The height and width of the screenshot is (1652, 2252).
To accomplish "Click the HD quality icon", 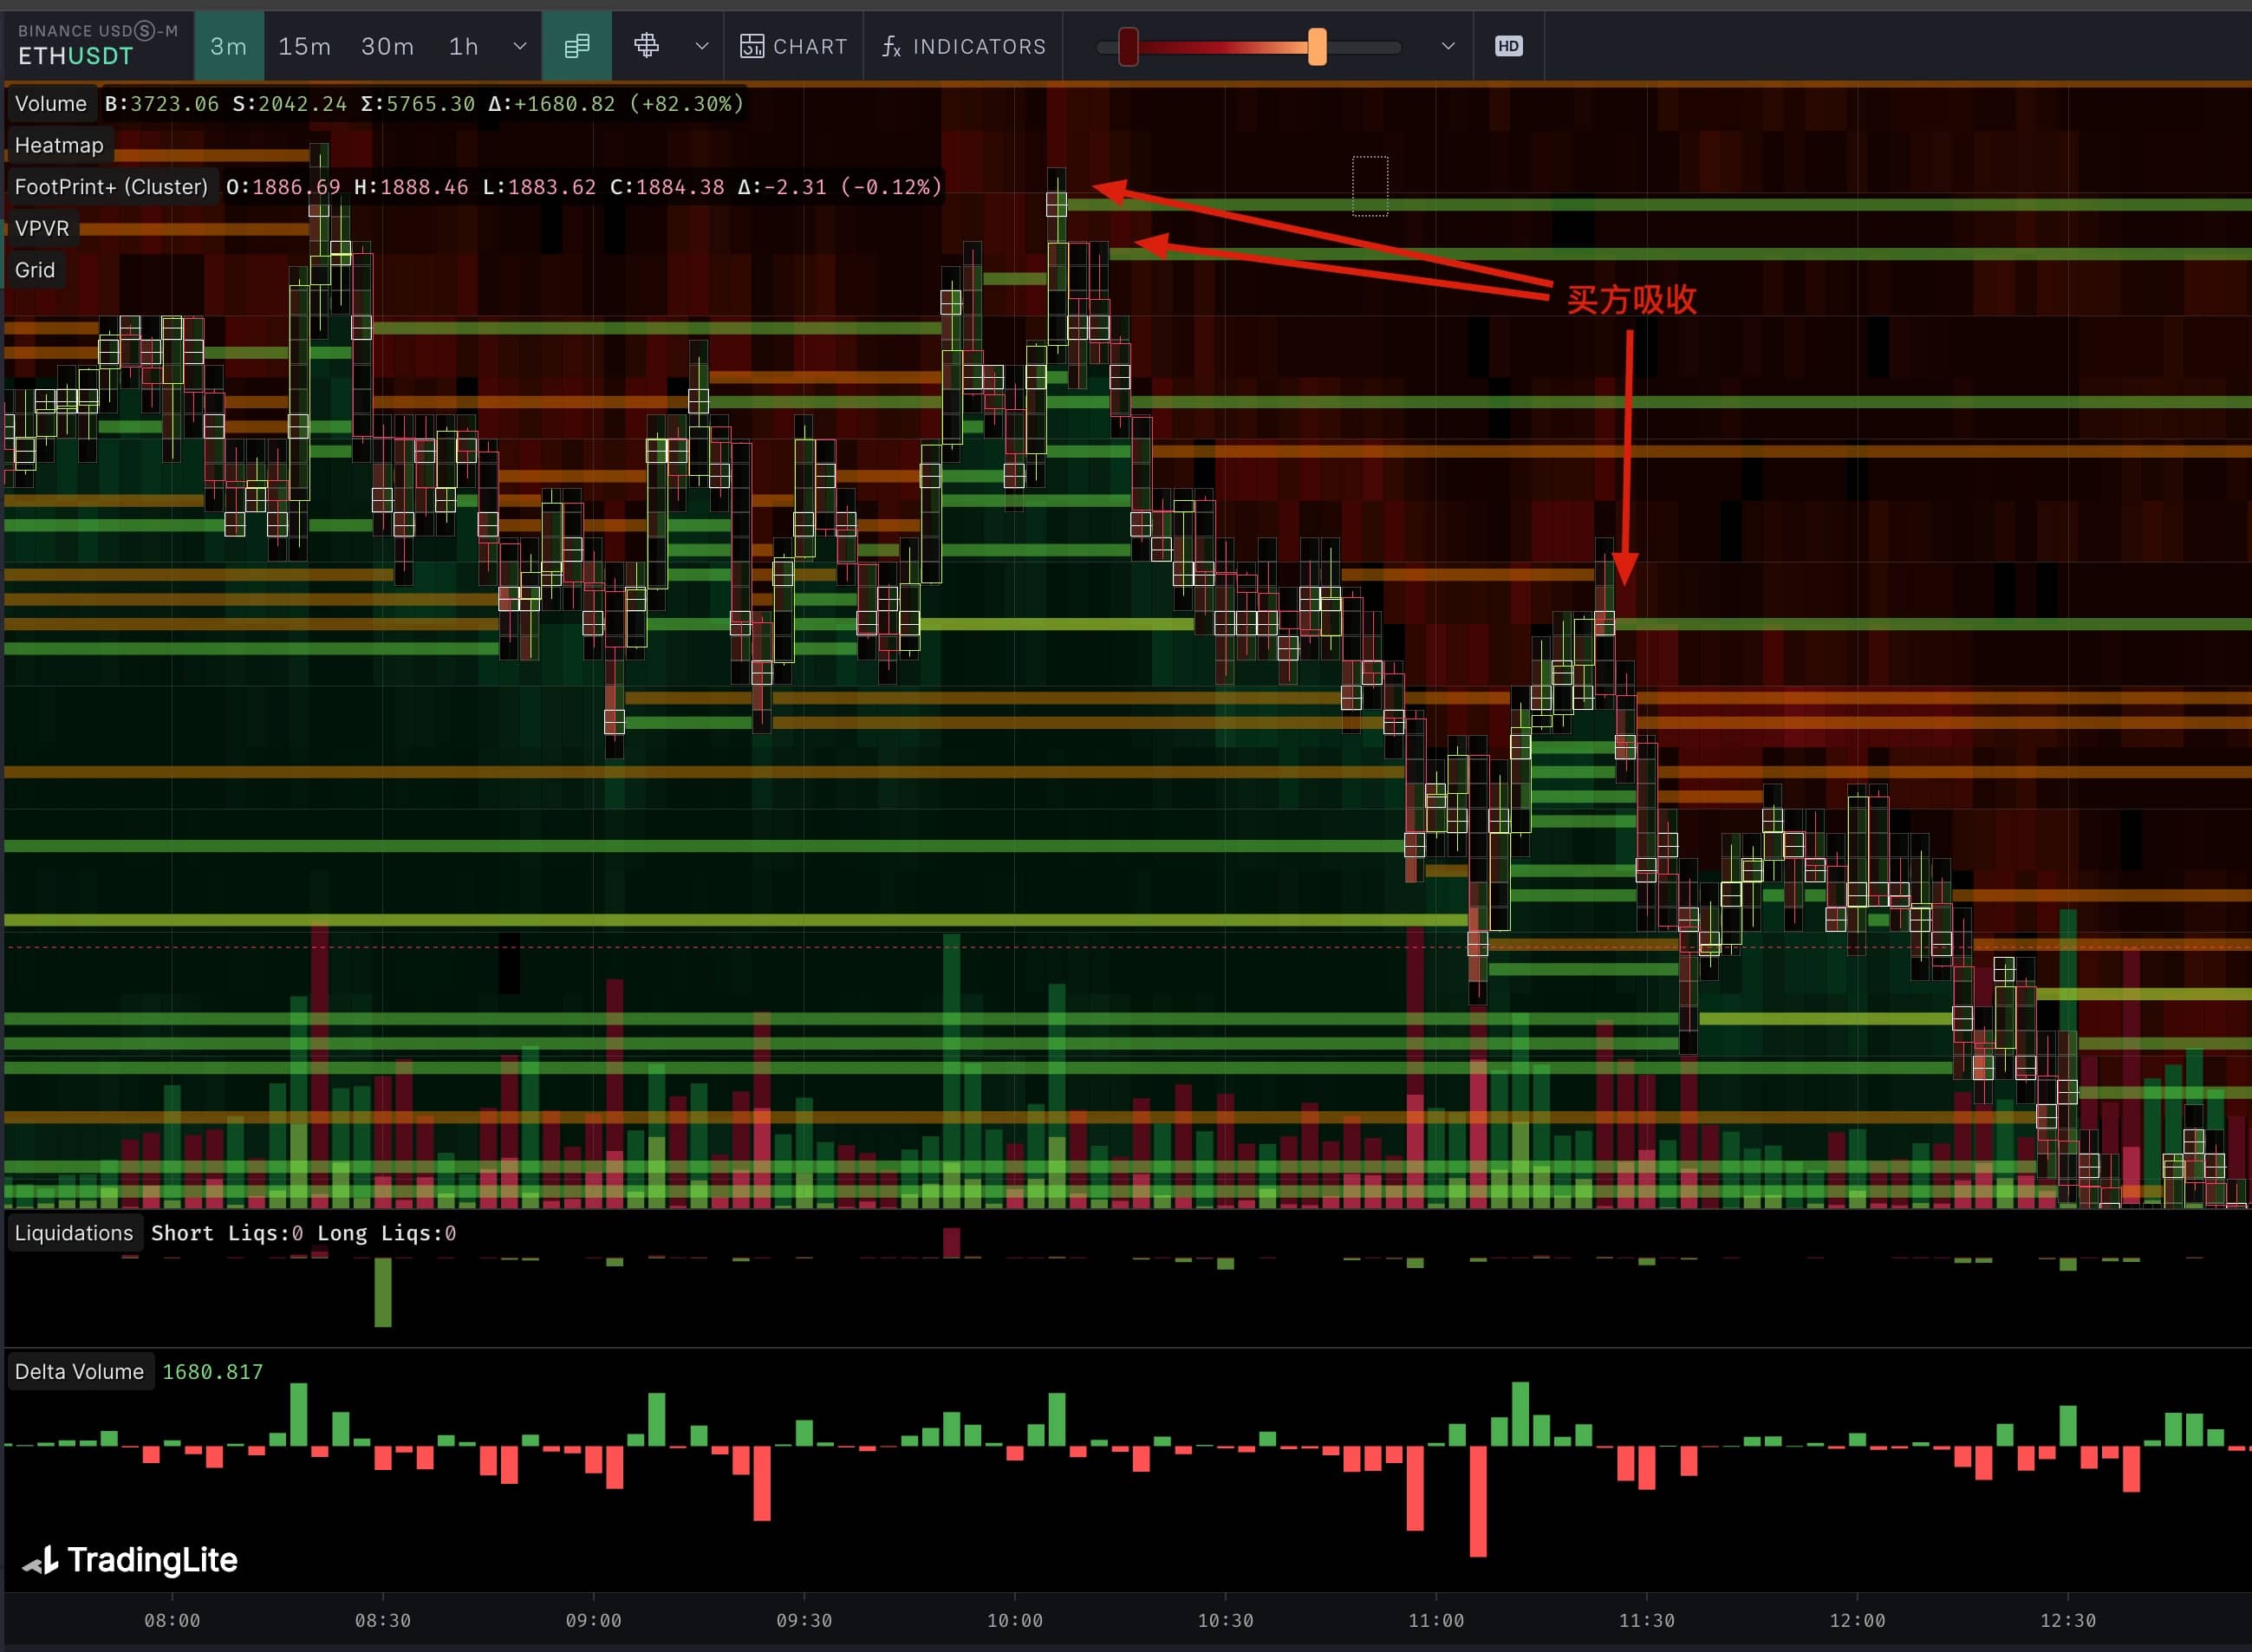I will (1508, 46).
